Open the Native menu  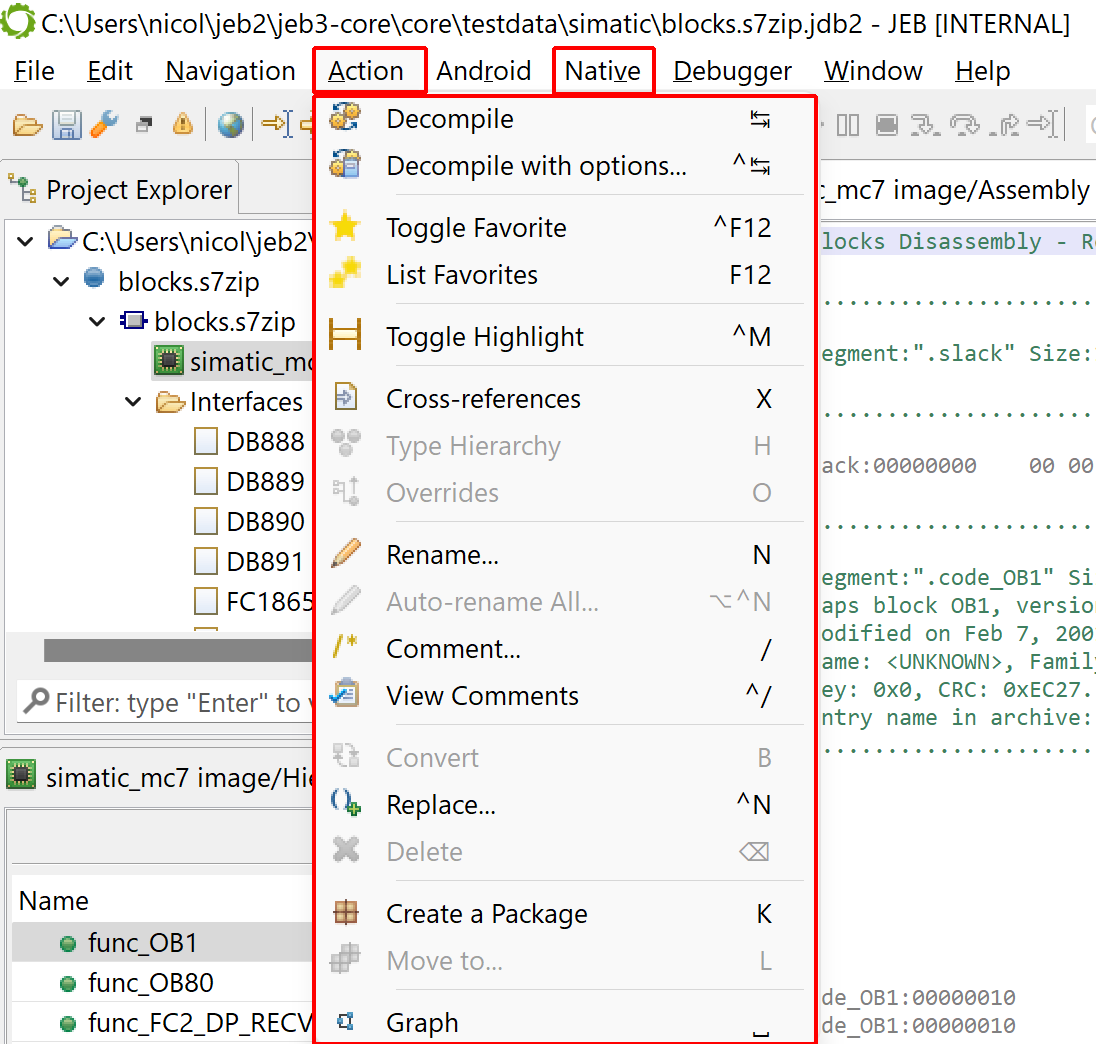tap(603, 71)
